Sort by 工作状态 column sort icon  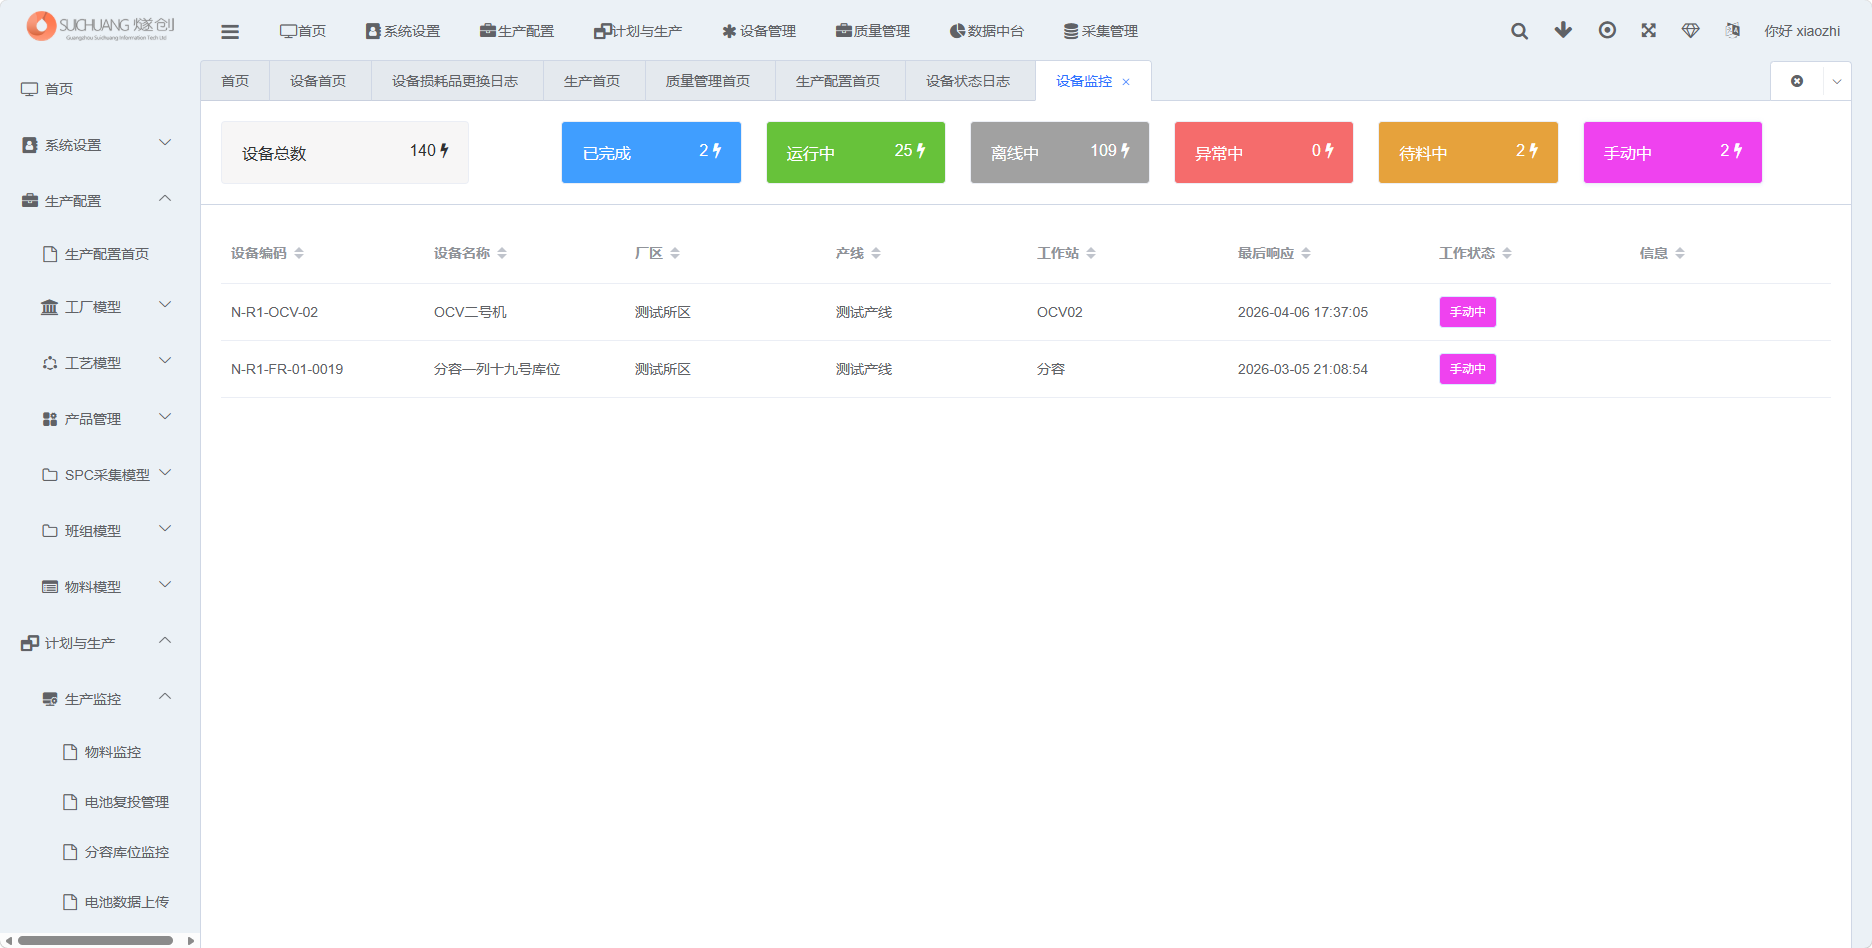[x=1507, y=253]
